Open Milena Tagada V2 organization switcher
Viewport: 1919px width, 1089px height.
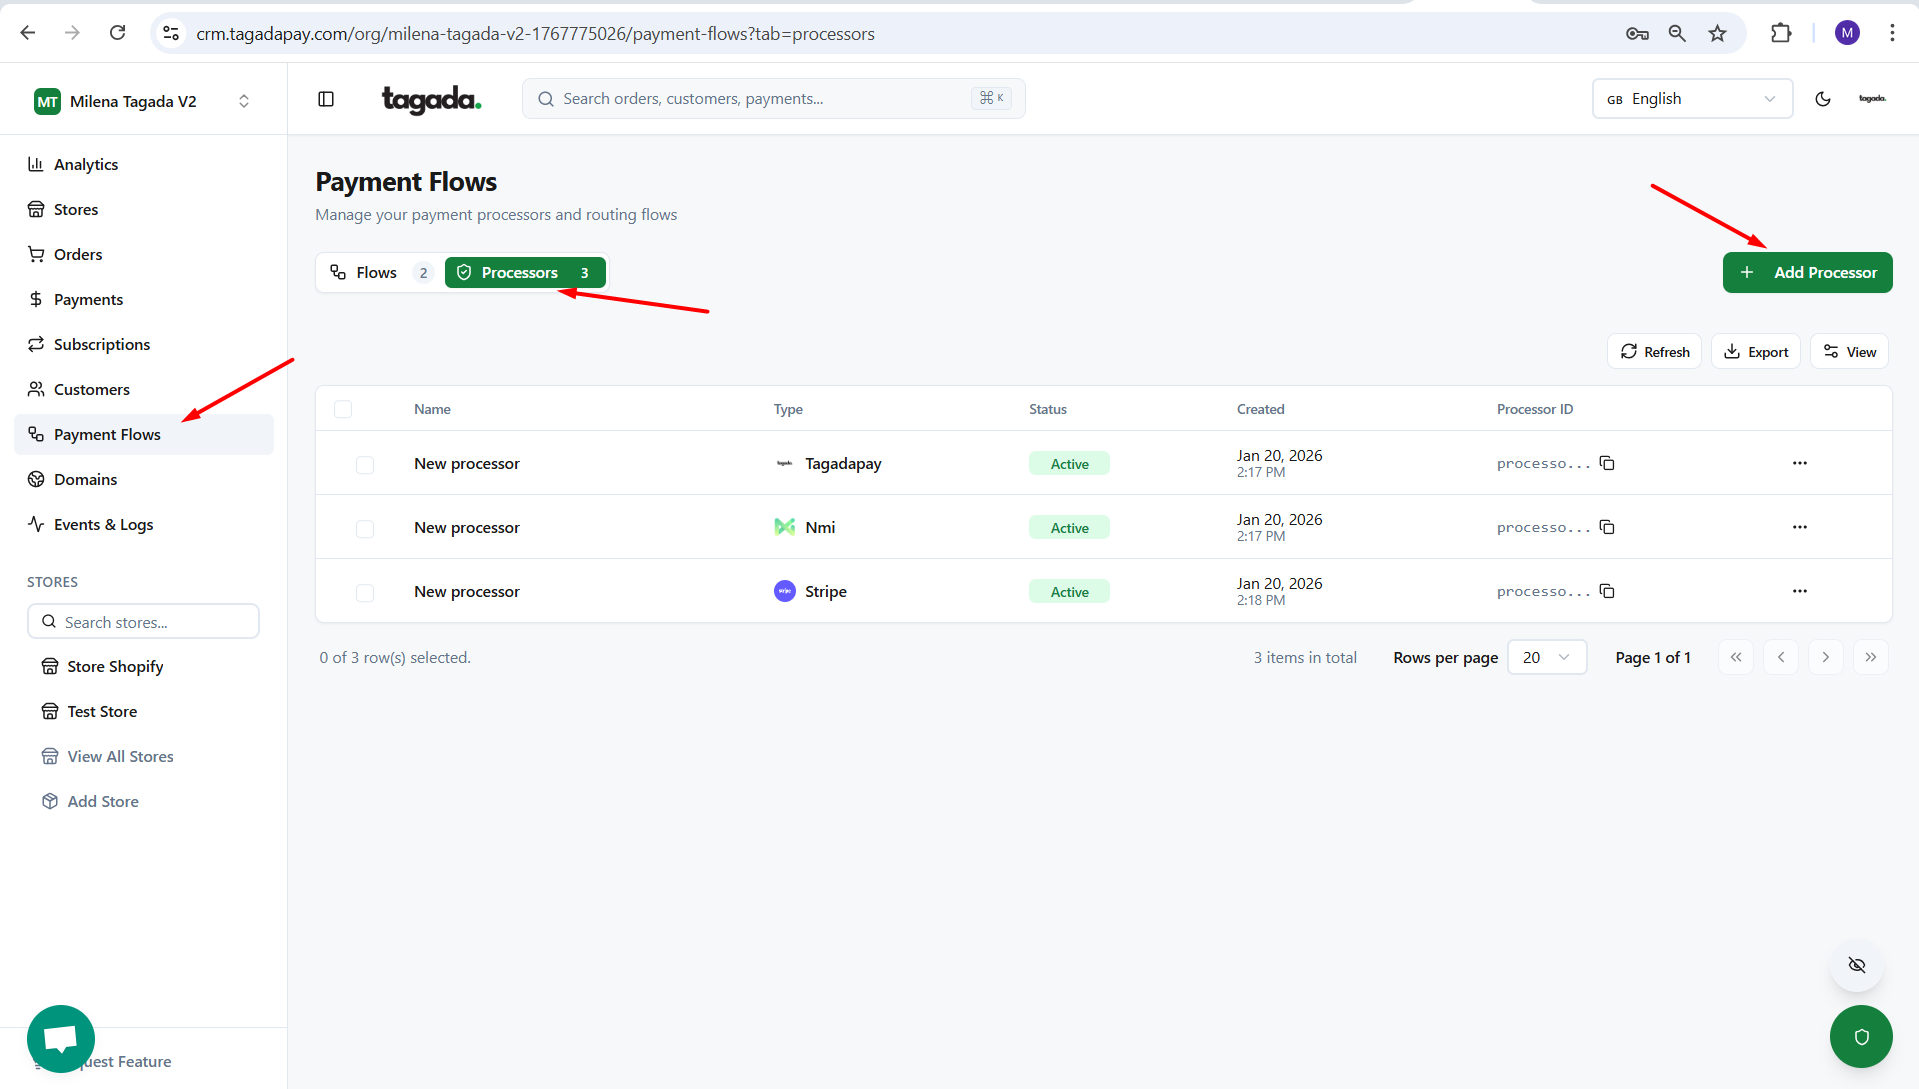(x=143, y=101)
